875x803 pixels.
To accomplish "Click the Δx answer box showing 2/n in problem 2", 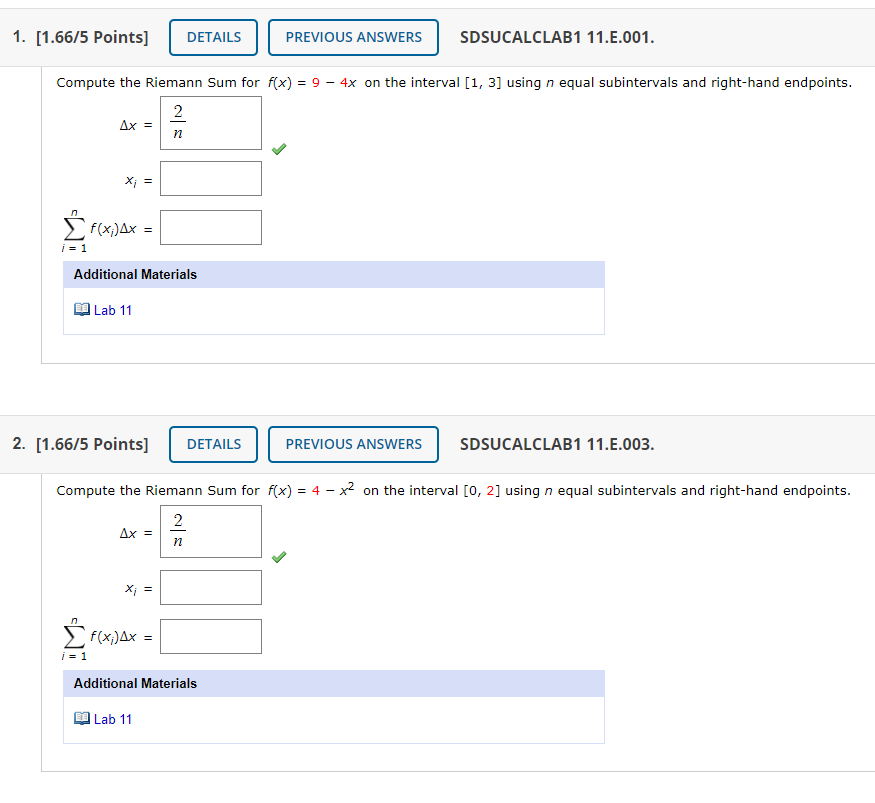I will pos(210,531).
